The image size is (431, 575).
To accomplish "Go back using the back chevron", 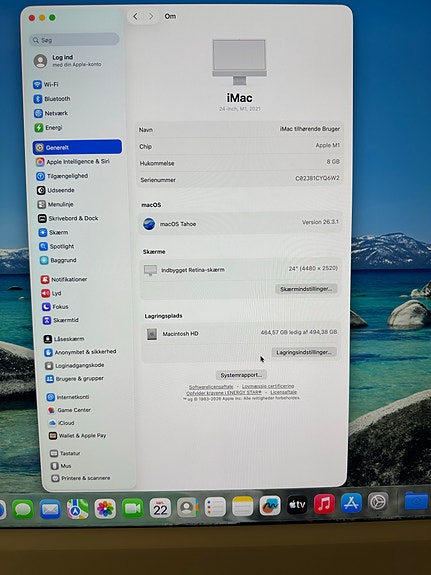I will (135, 17).
